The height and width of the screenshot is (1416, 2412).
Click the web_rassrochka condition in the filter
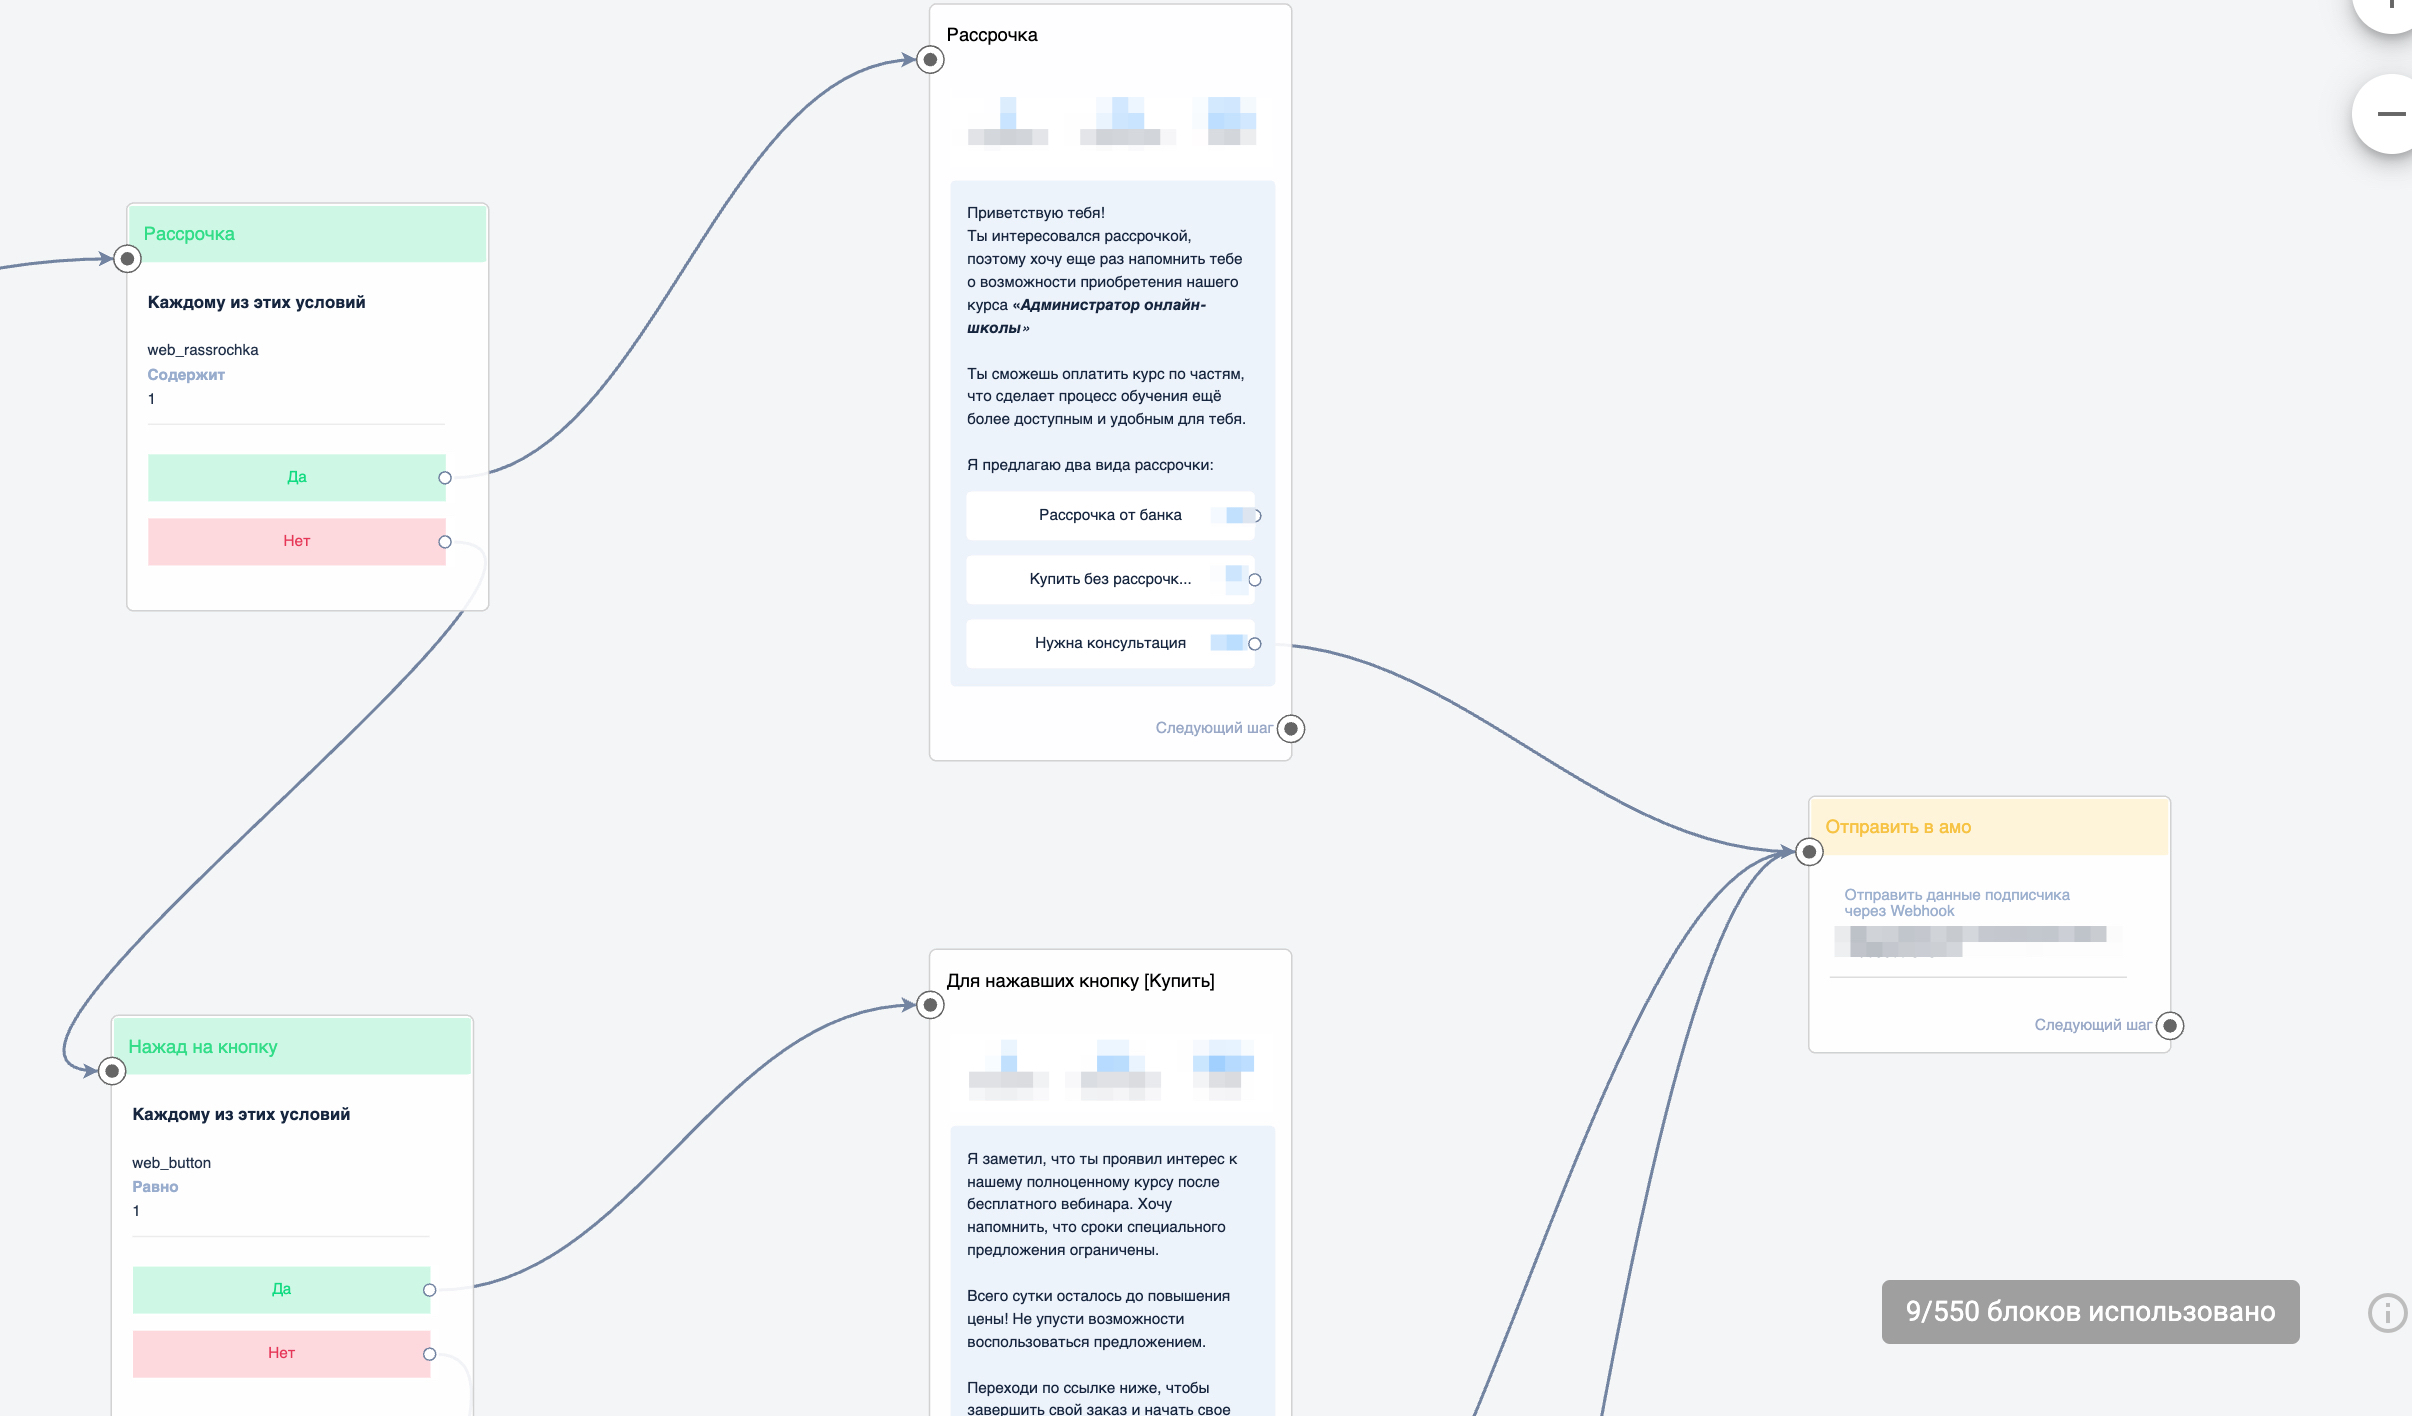pos(203,350)
